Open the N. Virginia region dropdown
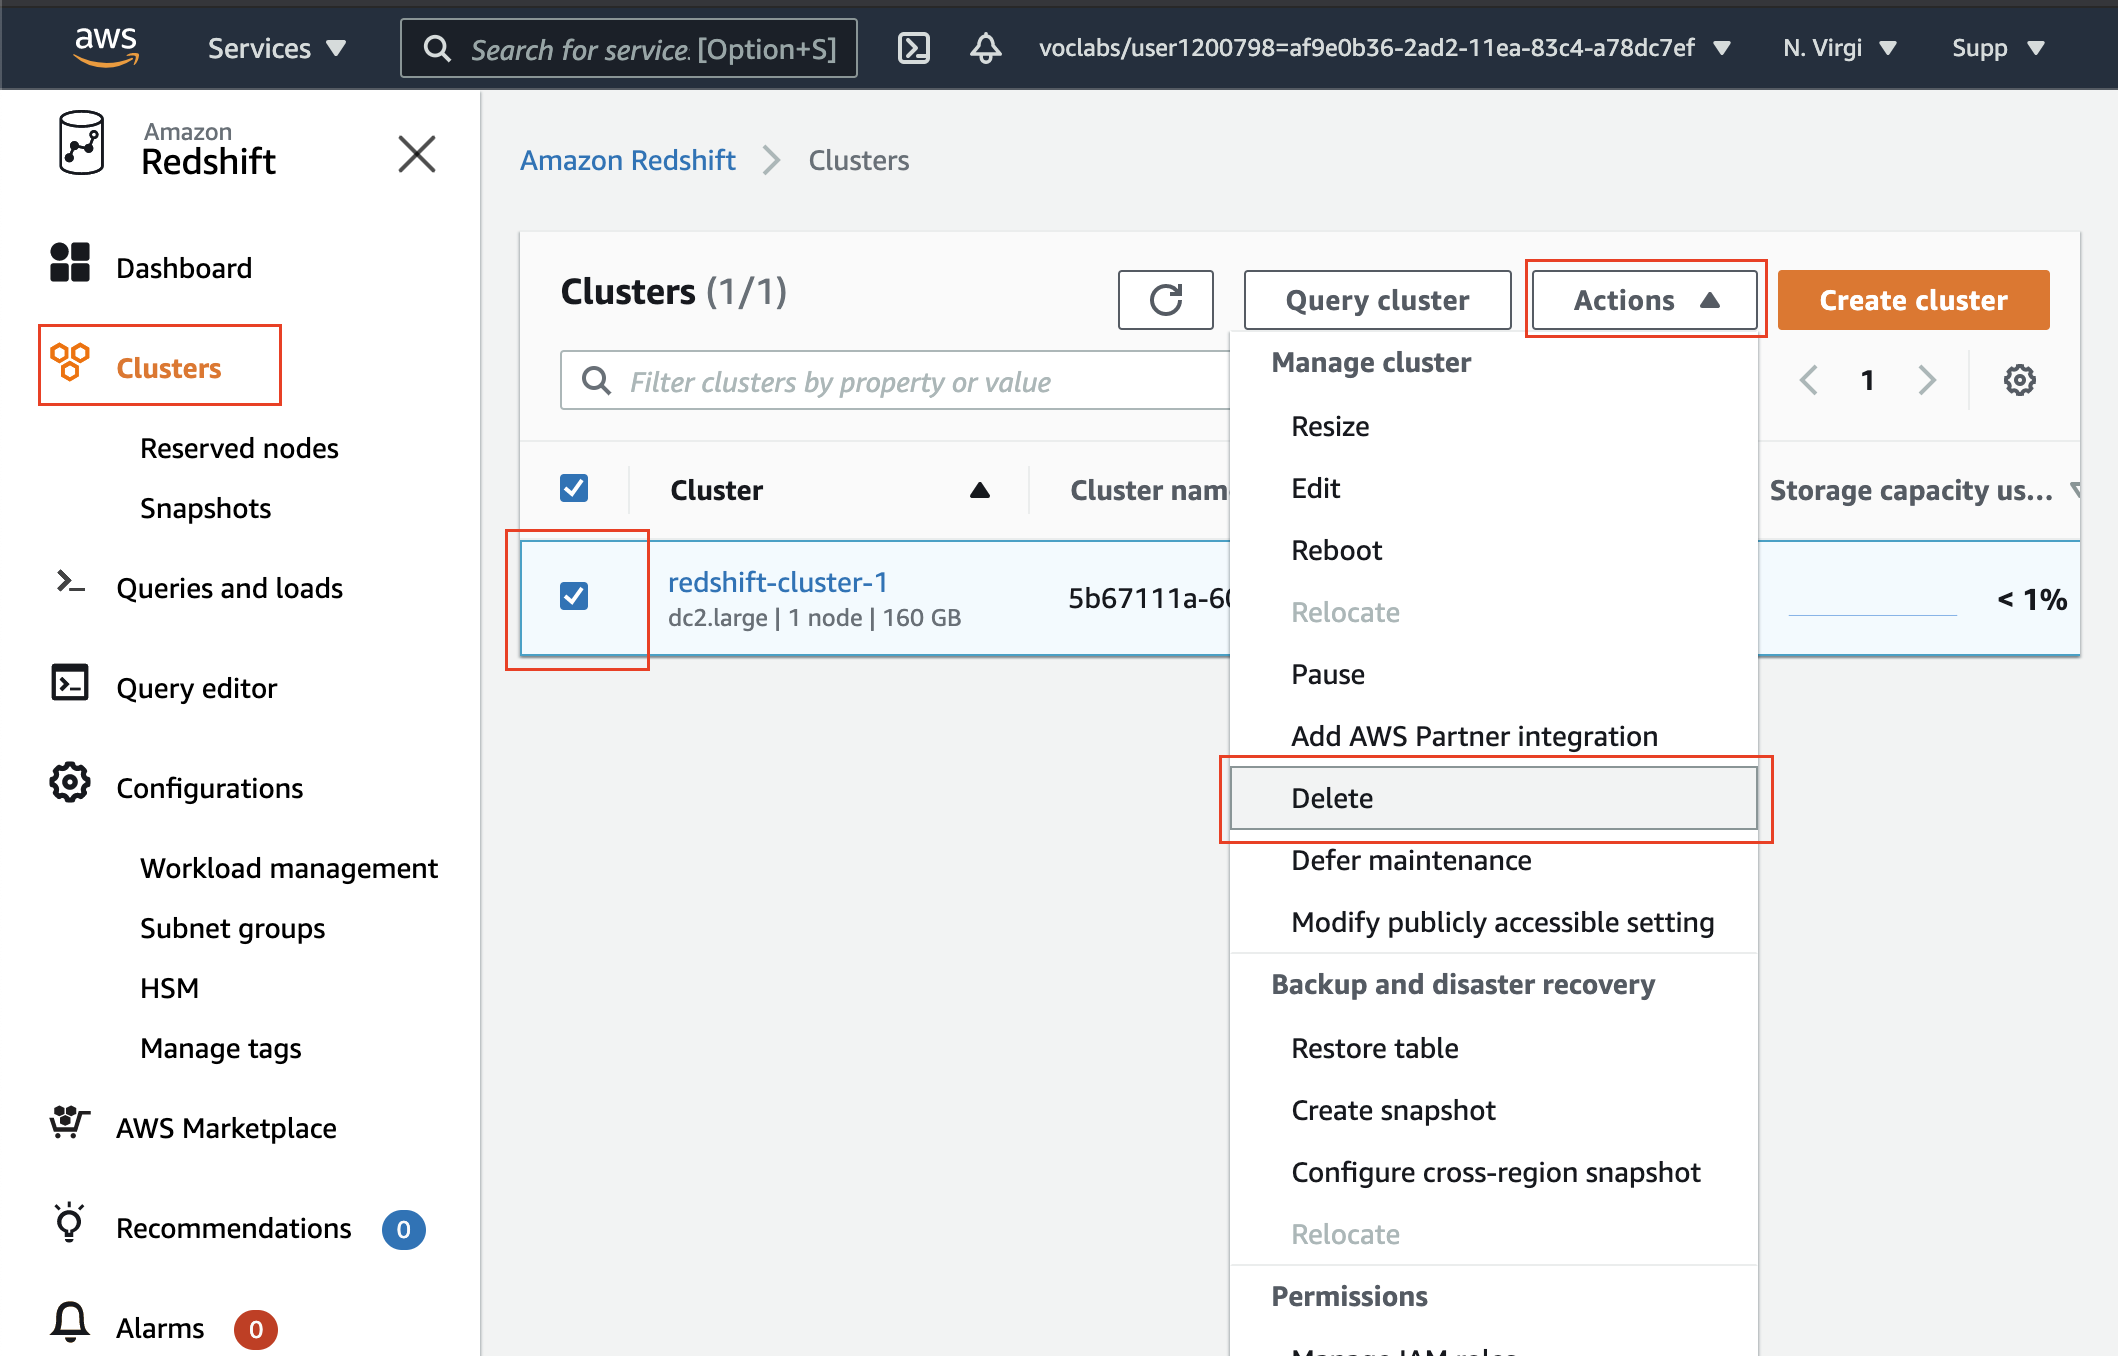This screenshot has width=2118, height=1356. coord(1838,48)
